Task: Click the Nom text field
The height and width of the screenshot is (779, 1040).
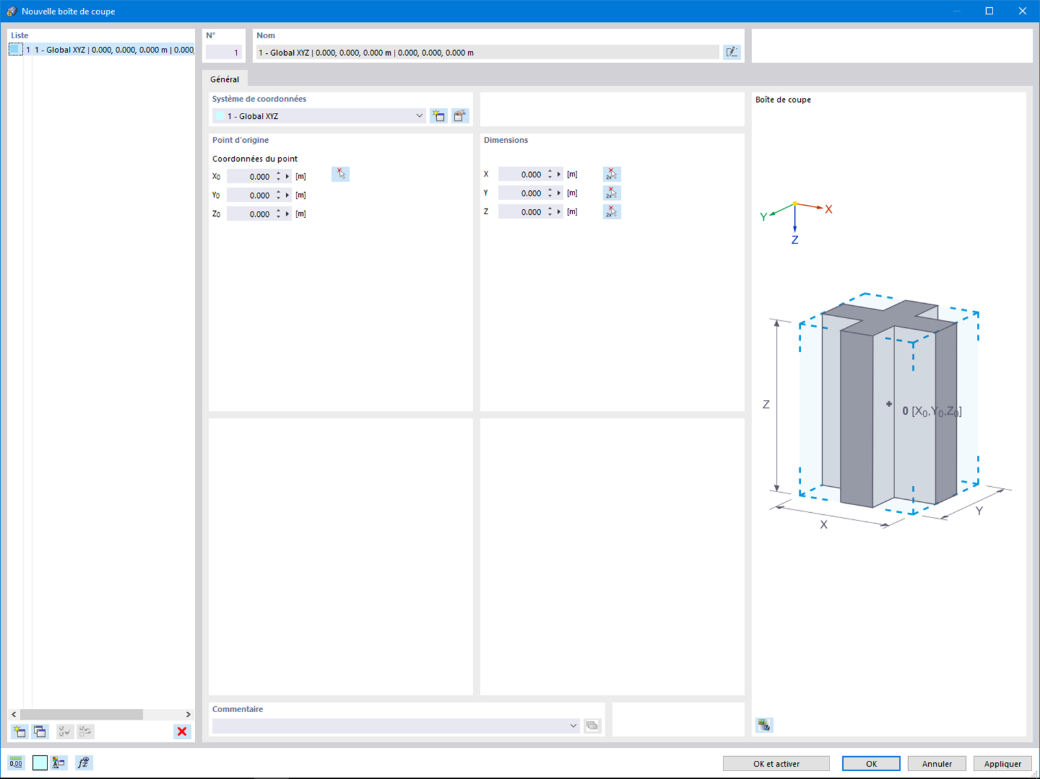Action: (x=488, y=52)
